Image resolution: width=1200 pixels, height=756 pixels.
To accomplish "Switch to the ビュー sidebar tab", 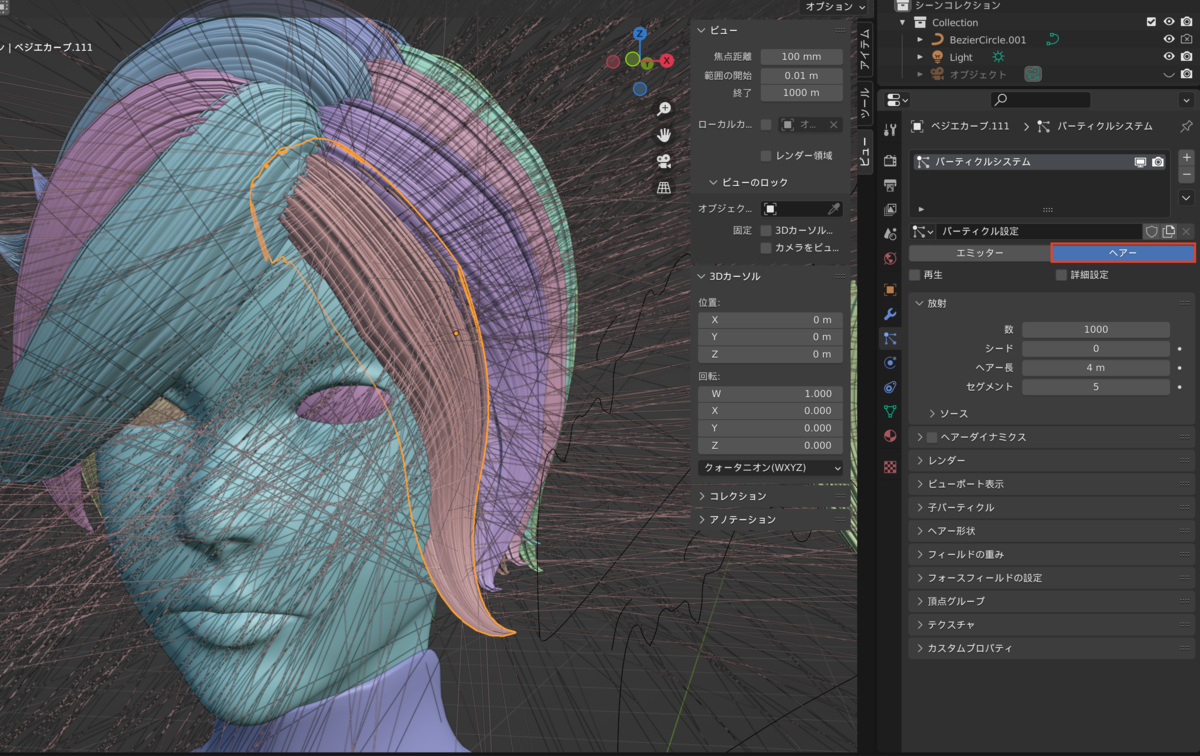I will [x=864, y=152].
